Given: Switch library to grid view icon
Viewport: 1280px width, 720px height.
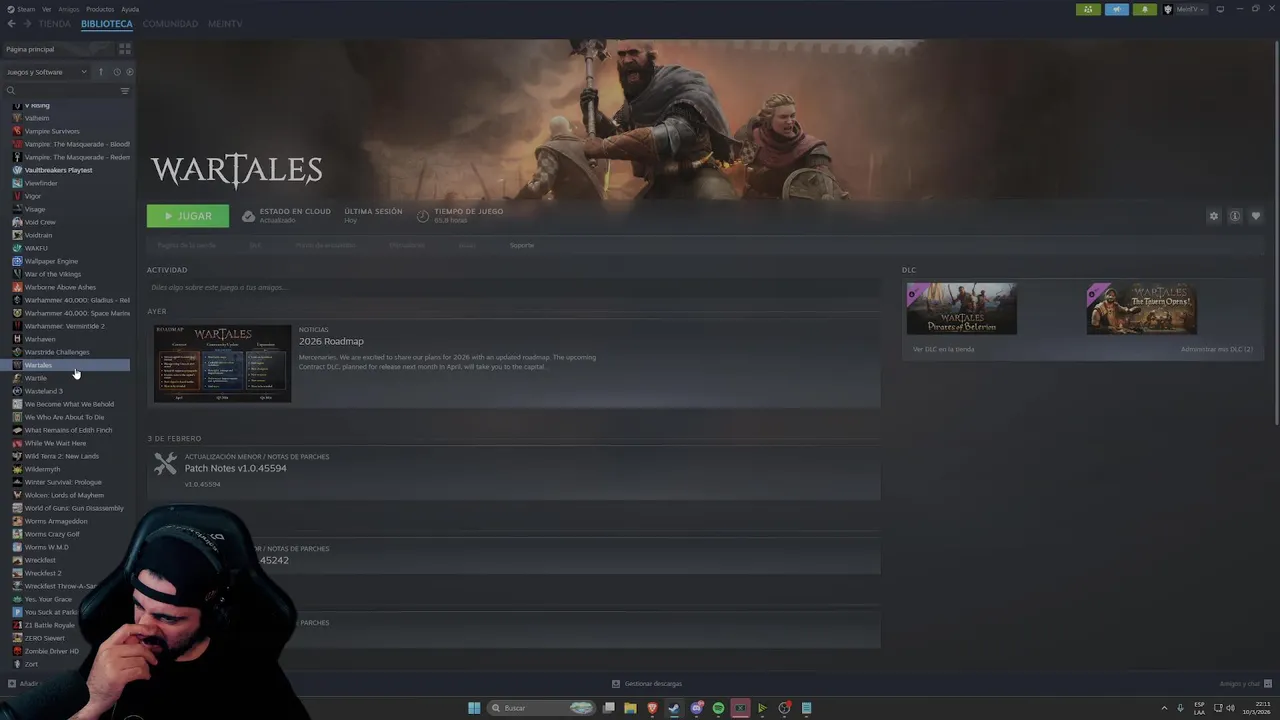Looking at the screenshot, I should tap(125, 49).
